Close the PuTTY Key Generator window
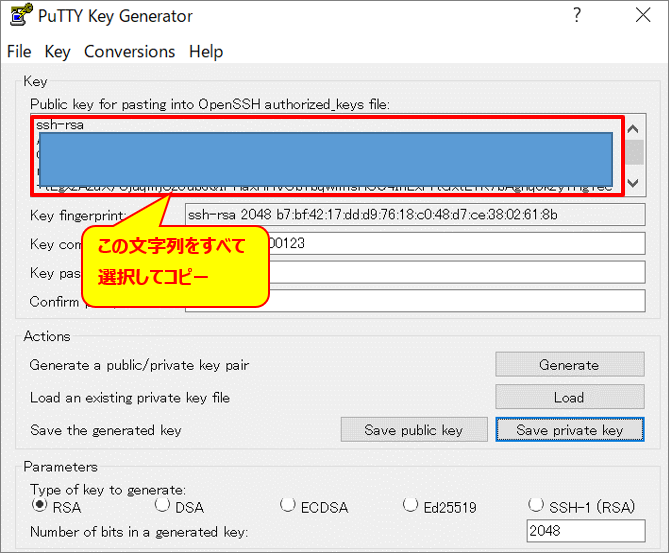The height and width of the screenshot is (553, 669). tap(643, 15)
